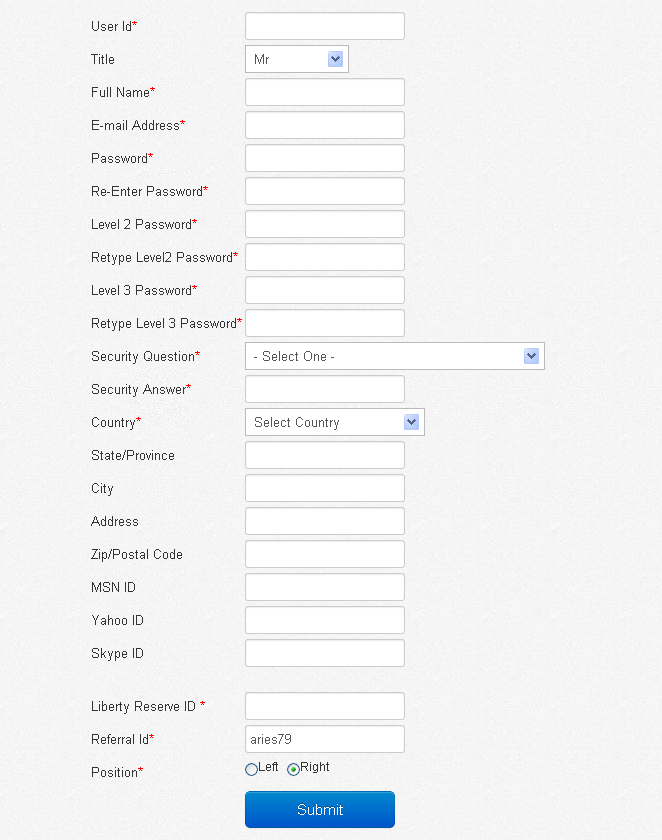Focus the Re-Enter Password field

325,191
